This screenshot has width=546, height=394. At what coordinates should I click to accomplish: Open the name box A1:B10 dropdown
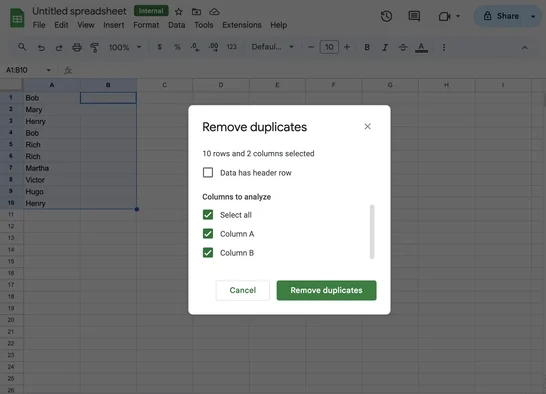click(x=48, y=70)
